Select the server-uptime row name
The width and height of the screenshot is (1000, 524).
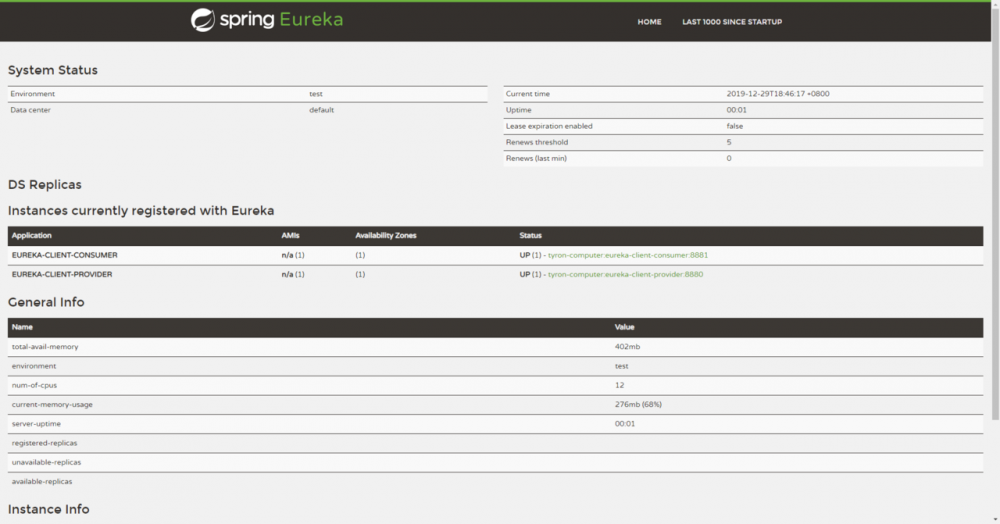36,423
